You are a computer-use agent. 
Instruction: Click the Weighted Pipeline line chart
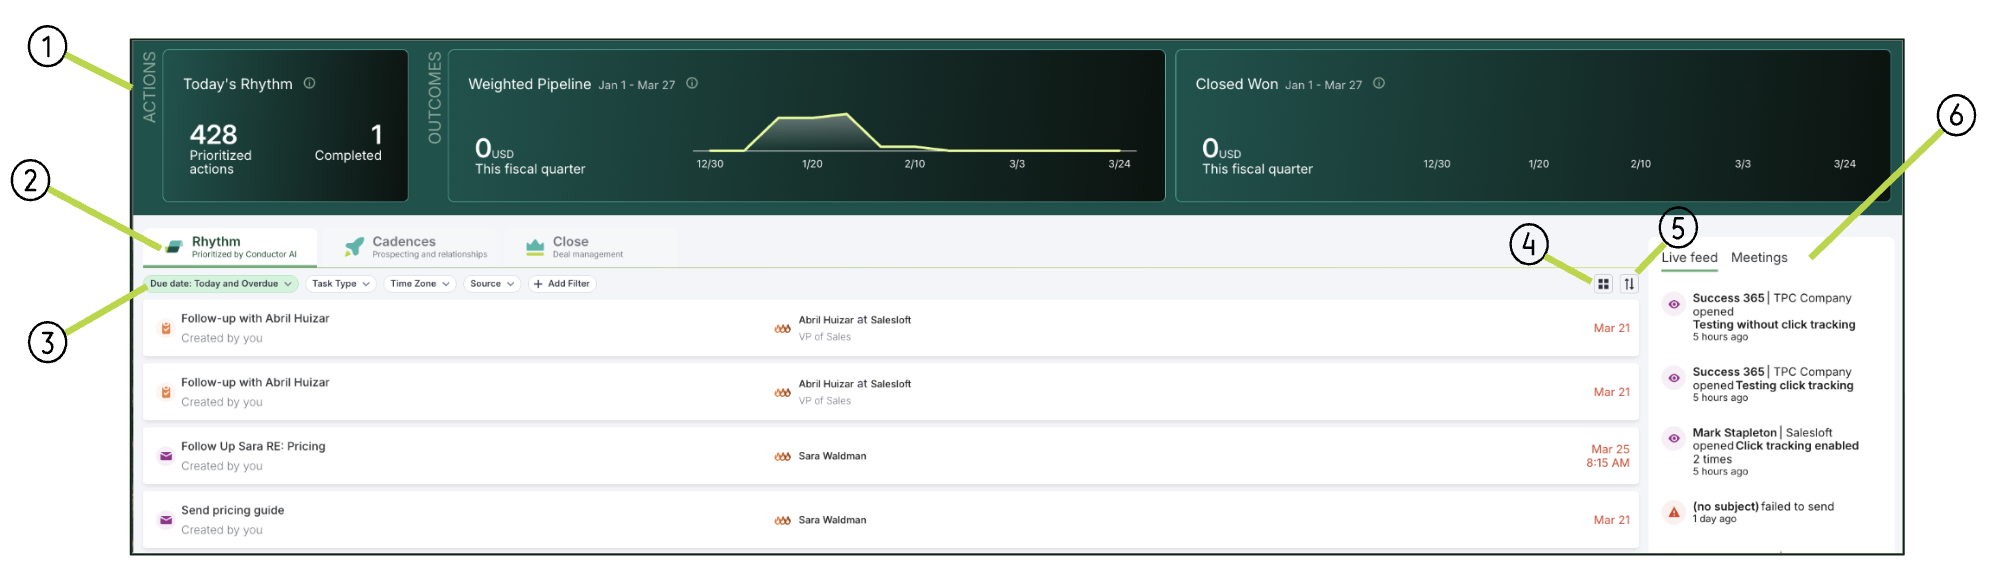click(913, 133)
